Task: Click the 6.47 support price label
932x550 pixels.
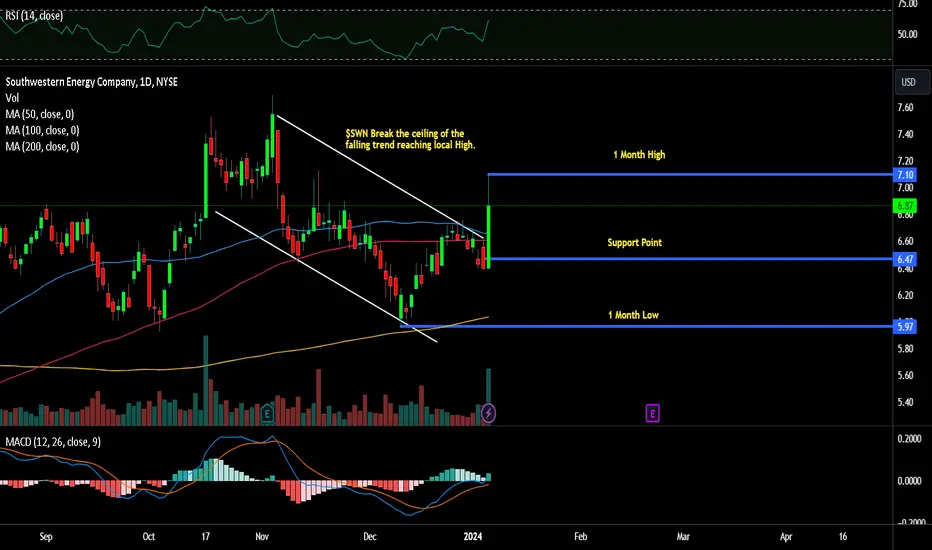Action: [905, 259]
